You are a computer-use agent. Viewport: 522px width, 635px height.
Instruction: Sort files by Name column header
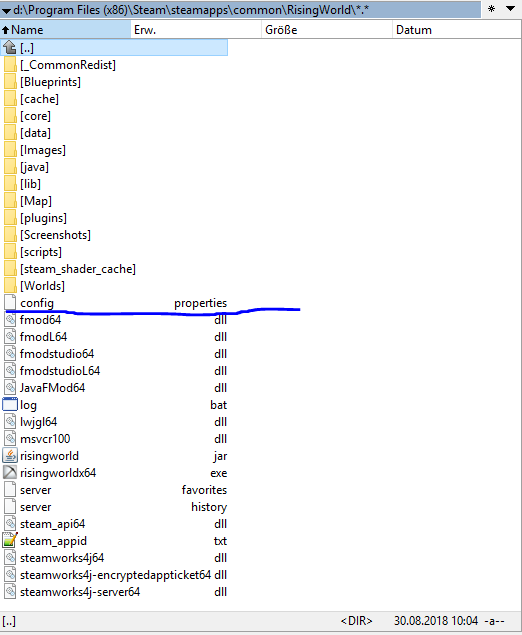[66, 30]
